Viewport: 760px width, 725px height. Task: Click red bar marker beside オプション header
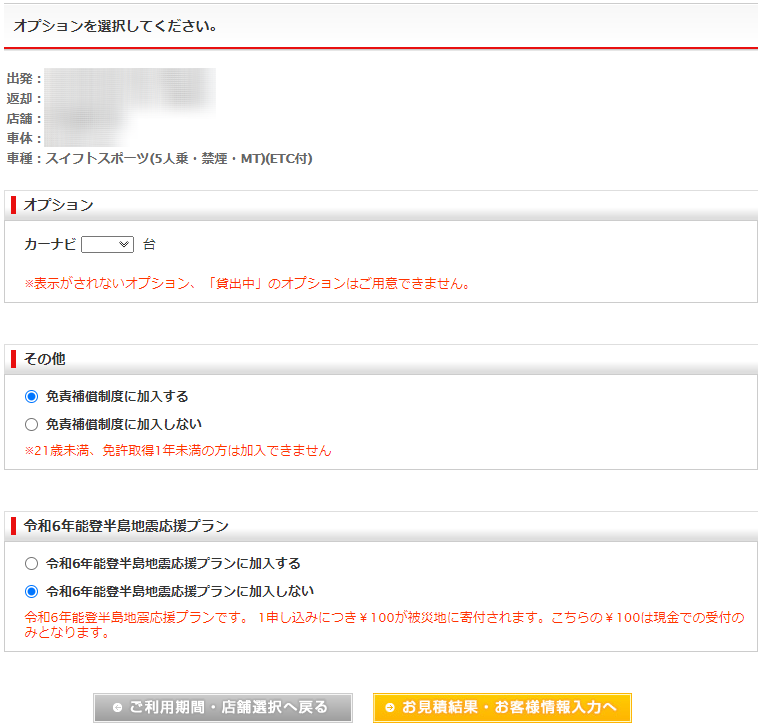14,205
